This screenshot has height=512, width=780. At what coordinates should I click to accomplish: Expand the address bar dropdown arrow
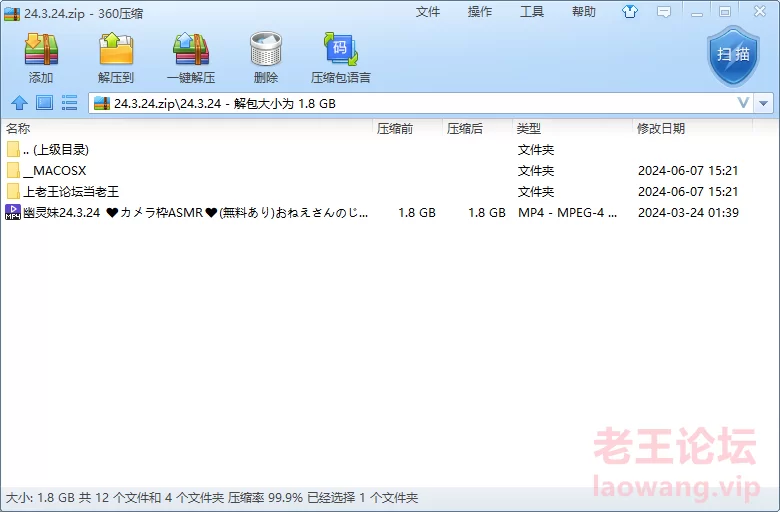(764, 103)
